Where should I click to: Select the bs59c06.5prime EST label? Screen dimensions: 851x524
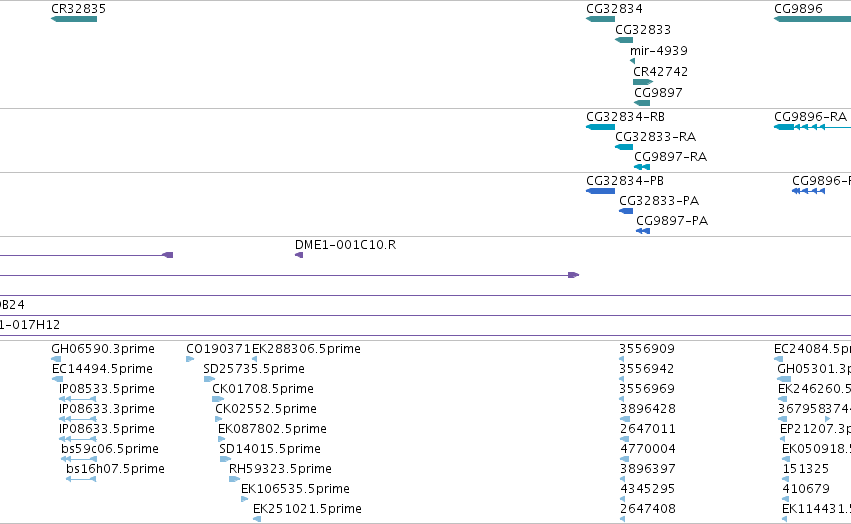(x=110, y=449)
